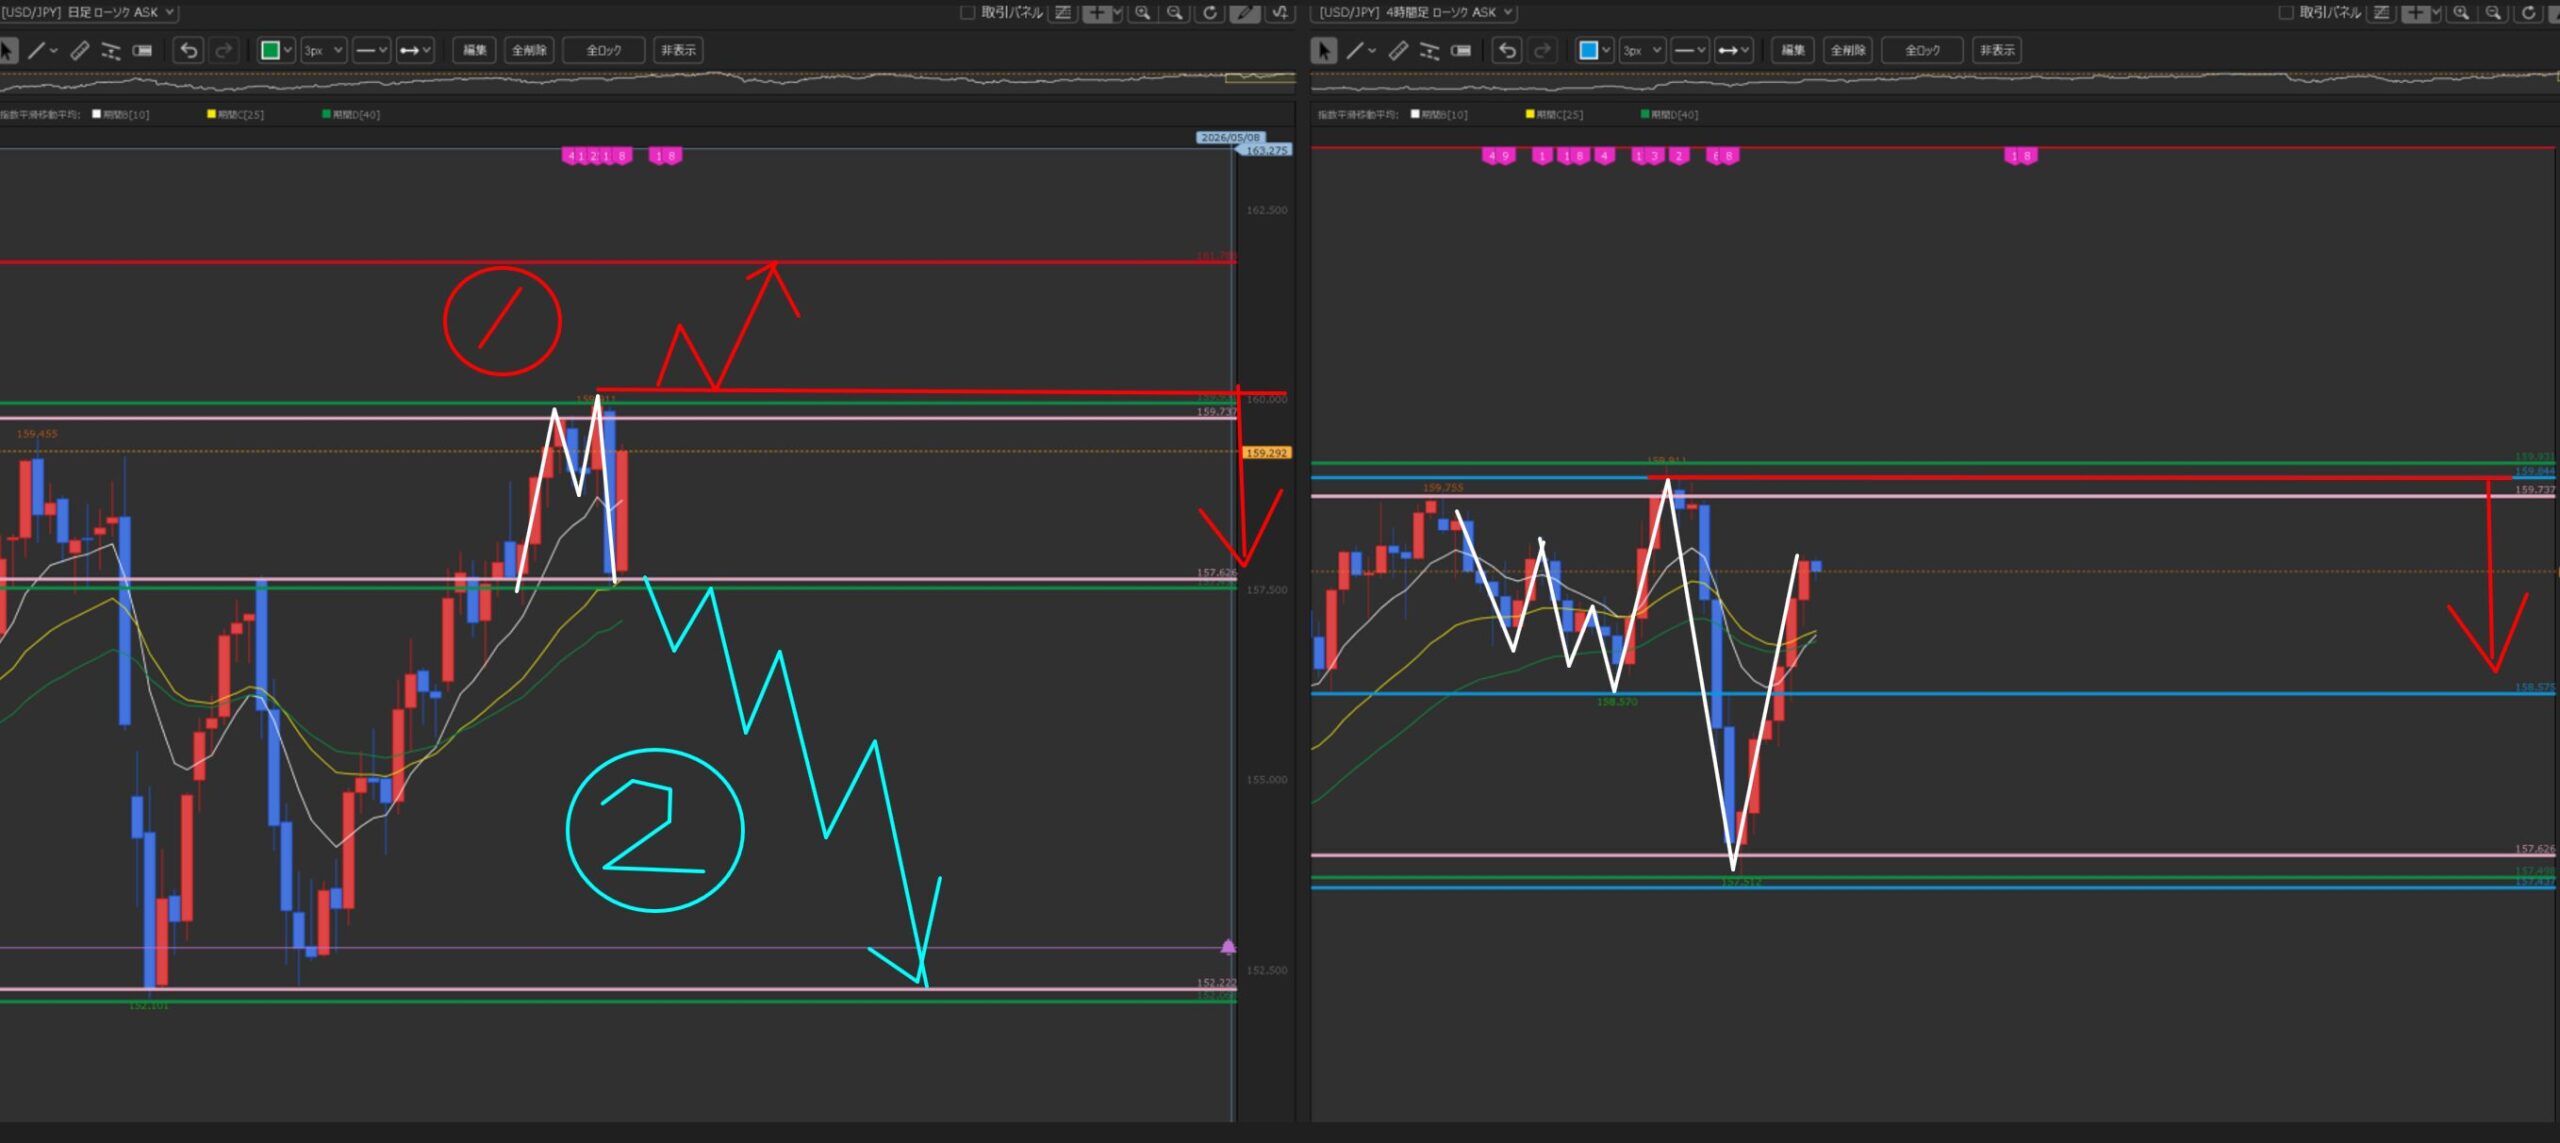Click 全ロック button in left chart toolbar
This screenshot has height=1143, width=2560.
point(603,50)
